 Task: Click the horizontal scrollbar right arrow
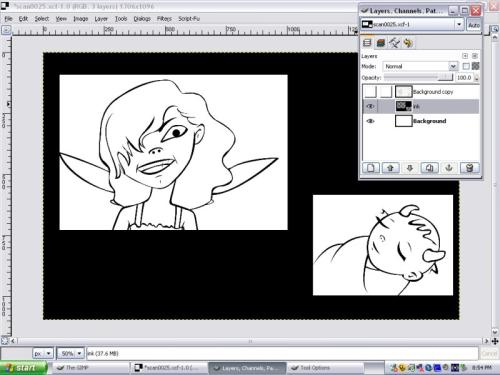486,341
